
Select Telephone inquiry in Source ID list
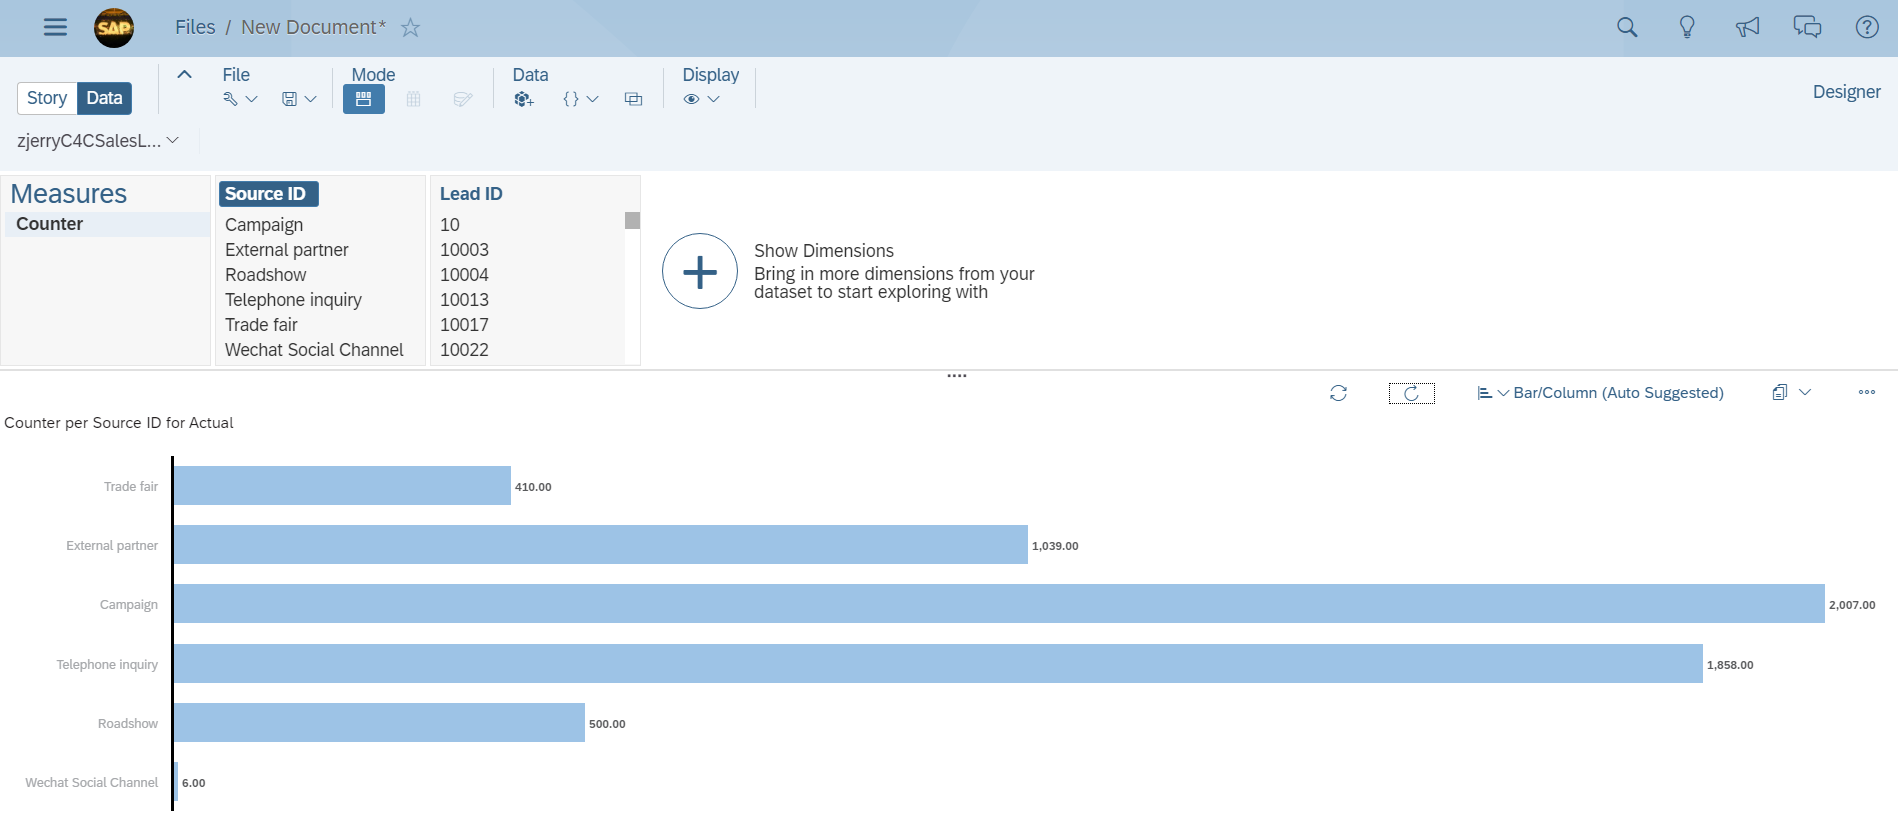(293, 300)
